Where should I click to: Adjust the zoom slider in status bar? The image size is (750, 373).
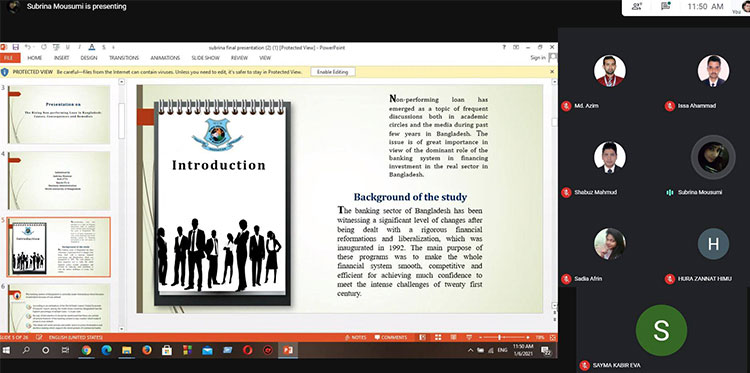point(499,338)
